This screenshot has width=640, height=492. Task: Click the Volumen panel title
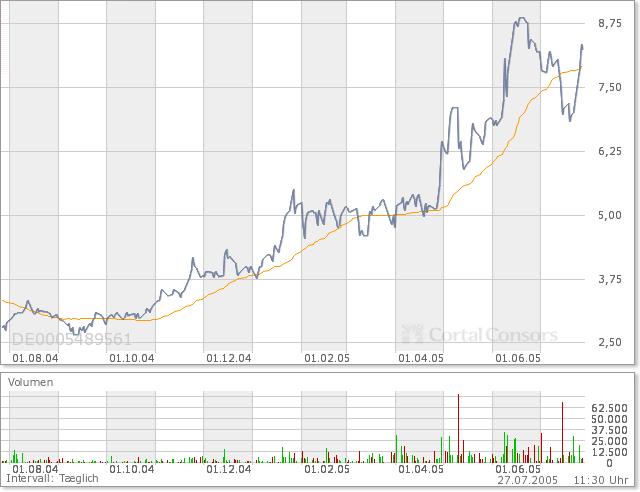coord(31,382)
